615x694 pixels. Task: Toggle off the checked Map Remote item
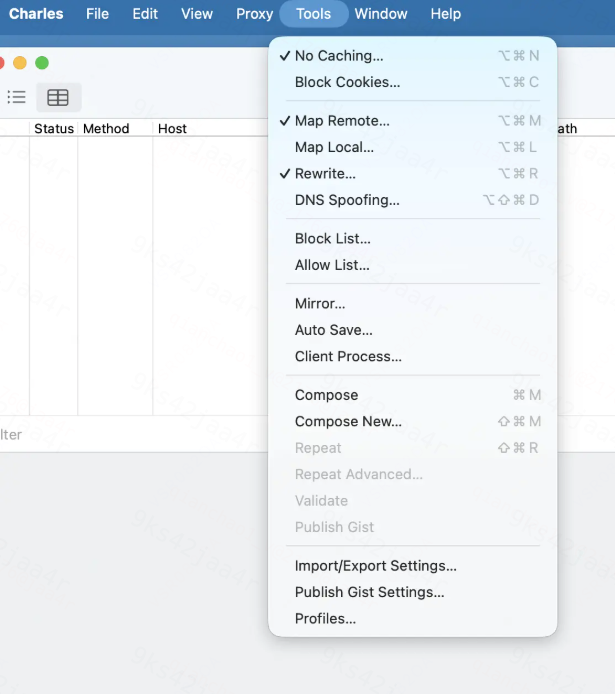(x=412, y=120)
